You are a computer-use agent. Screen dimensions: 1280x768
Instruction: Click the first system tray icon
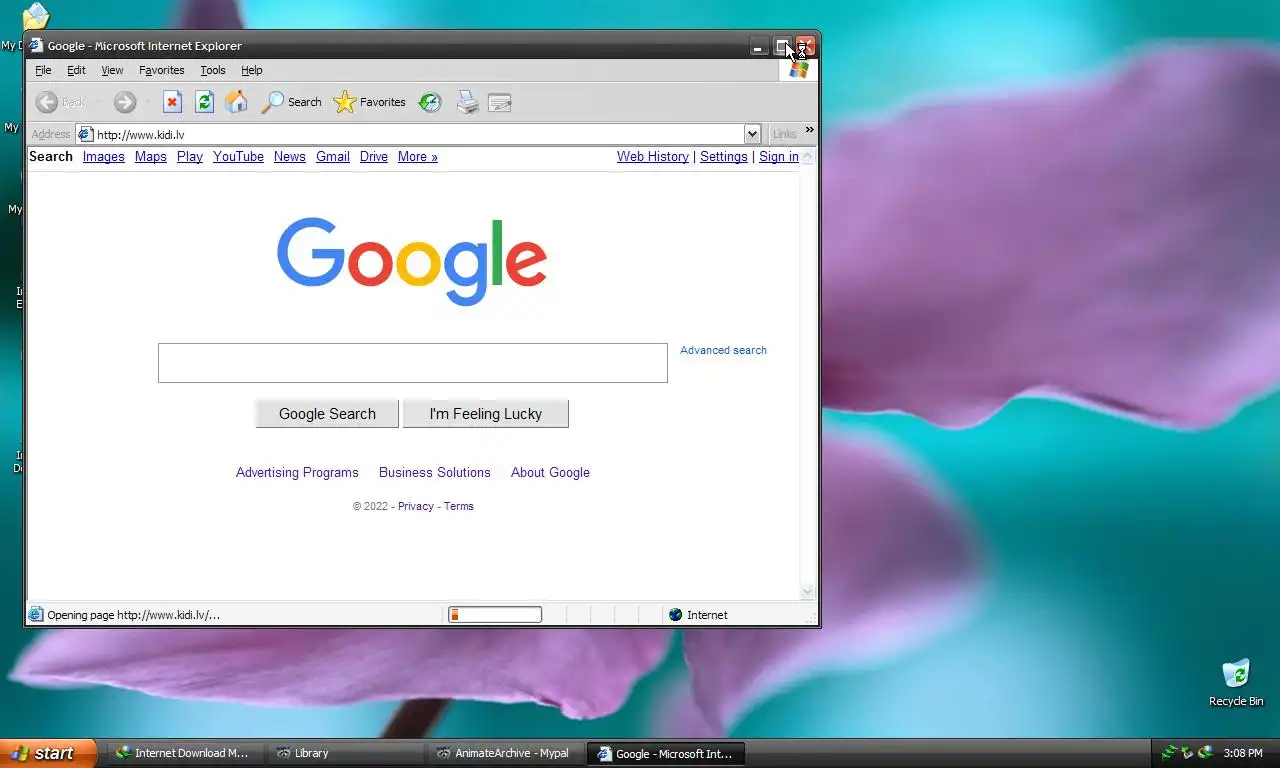[x=1168, y=753]
